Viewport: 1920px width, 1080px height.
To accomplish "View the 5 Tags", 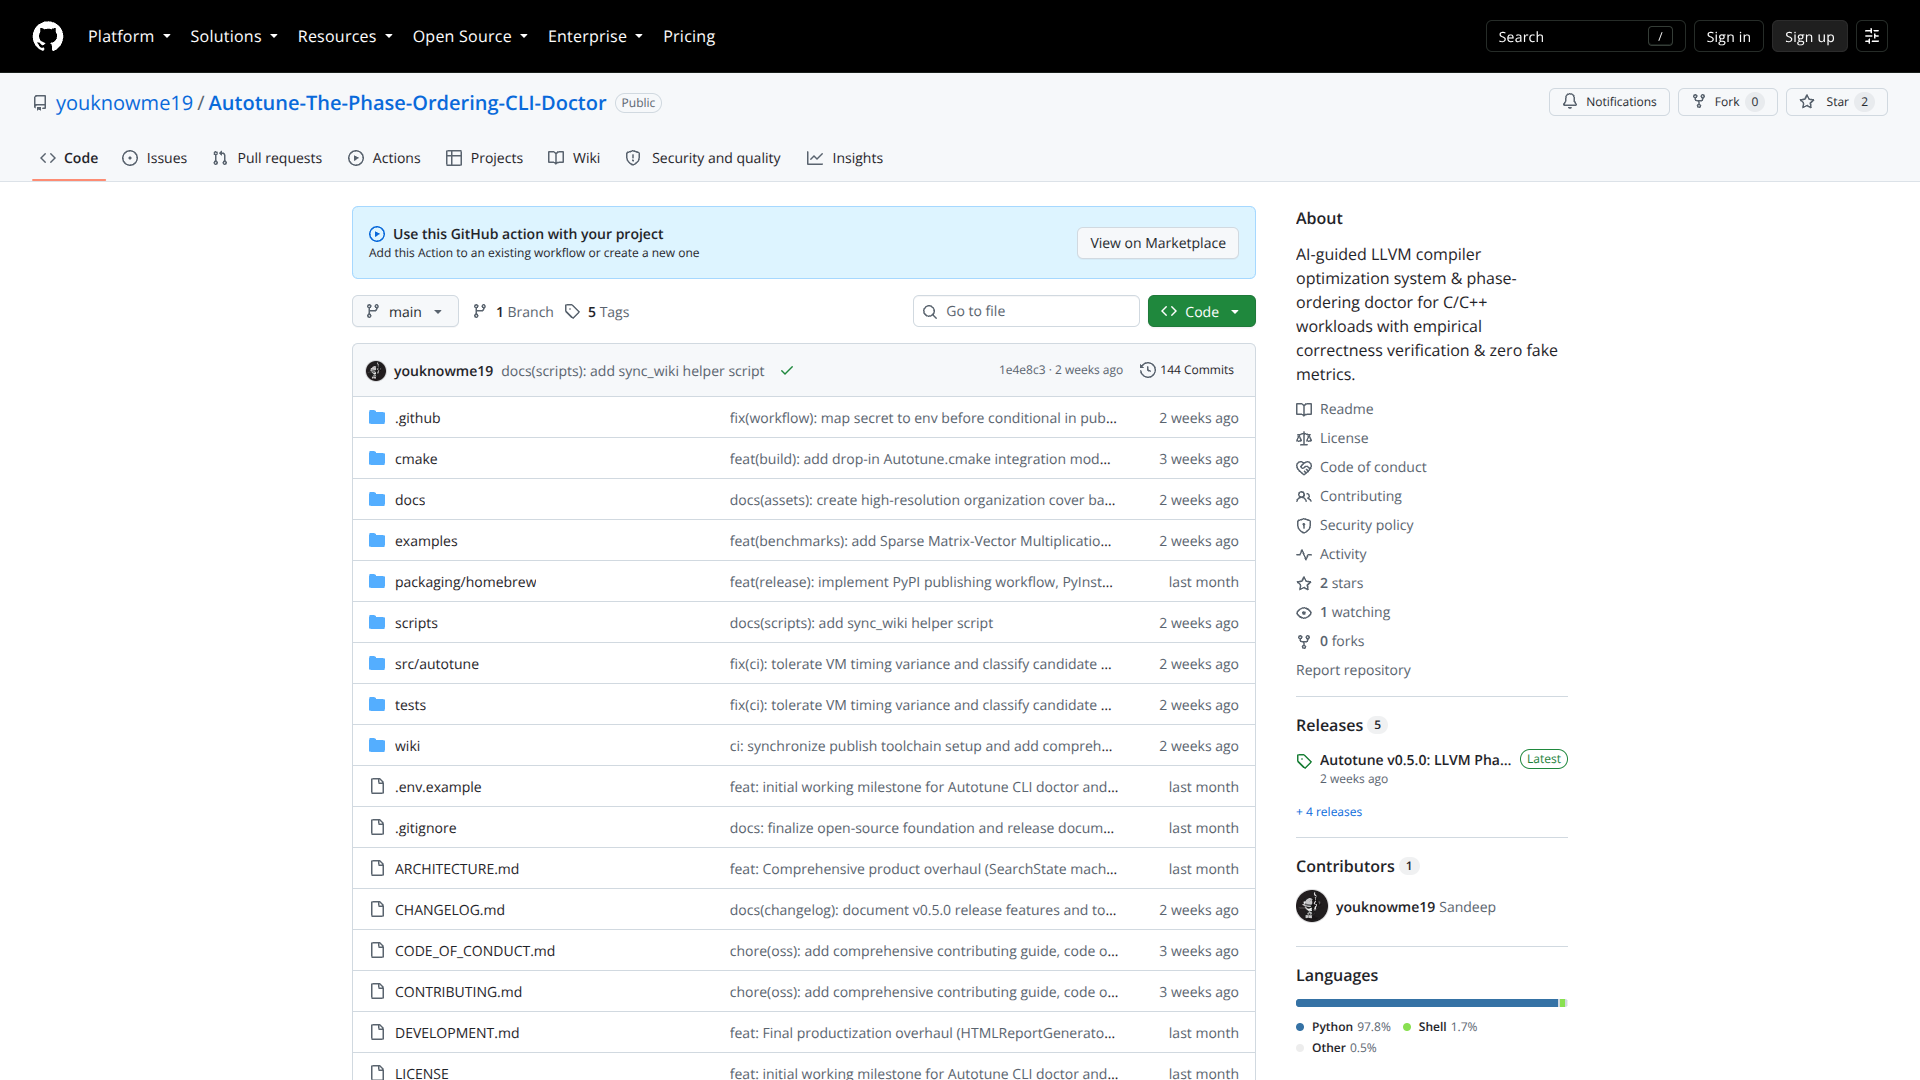I will pos(597,312).
